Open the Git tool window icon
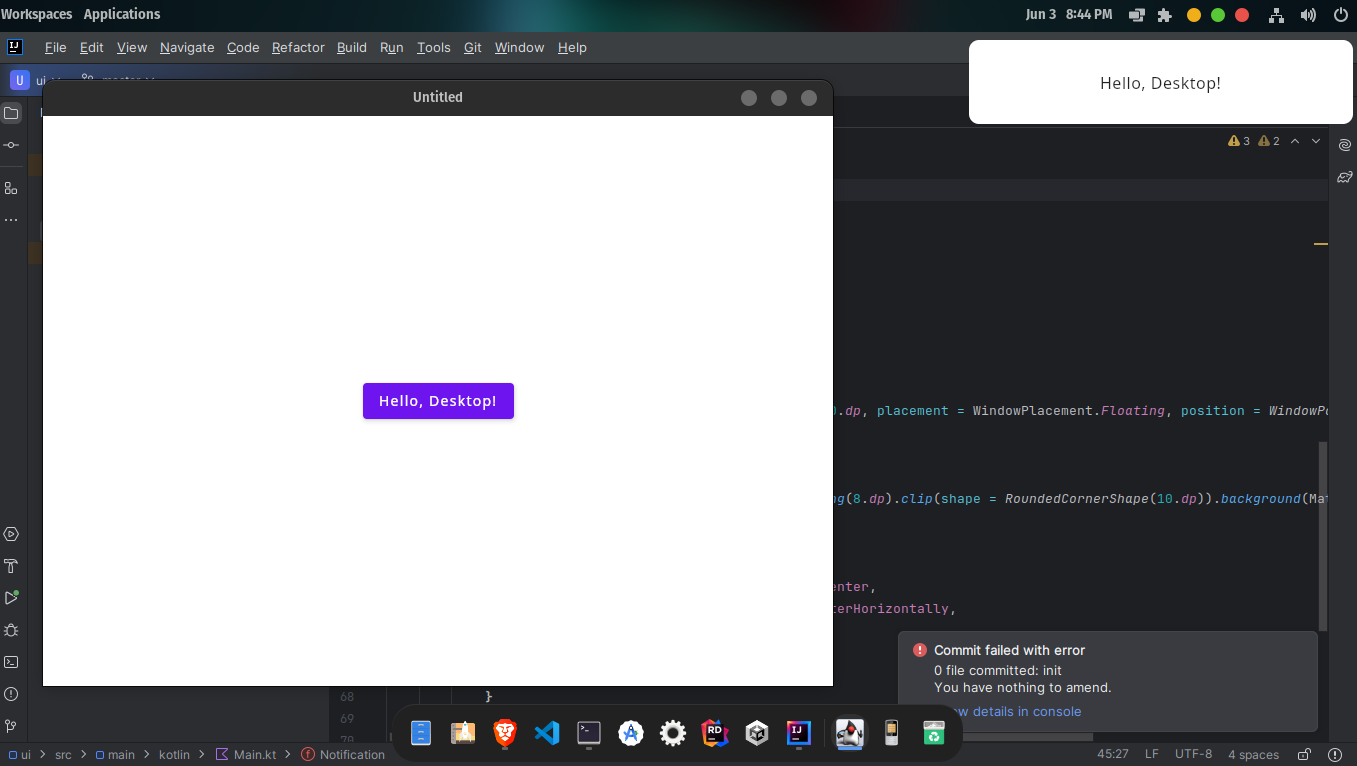Image resolution: width=1357 pixels, height=766 pixels. point(11,726)
